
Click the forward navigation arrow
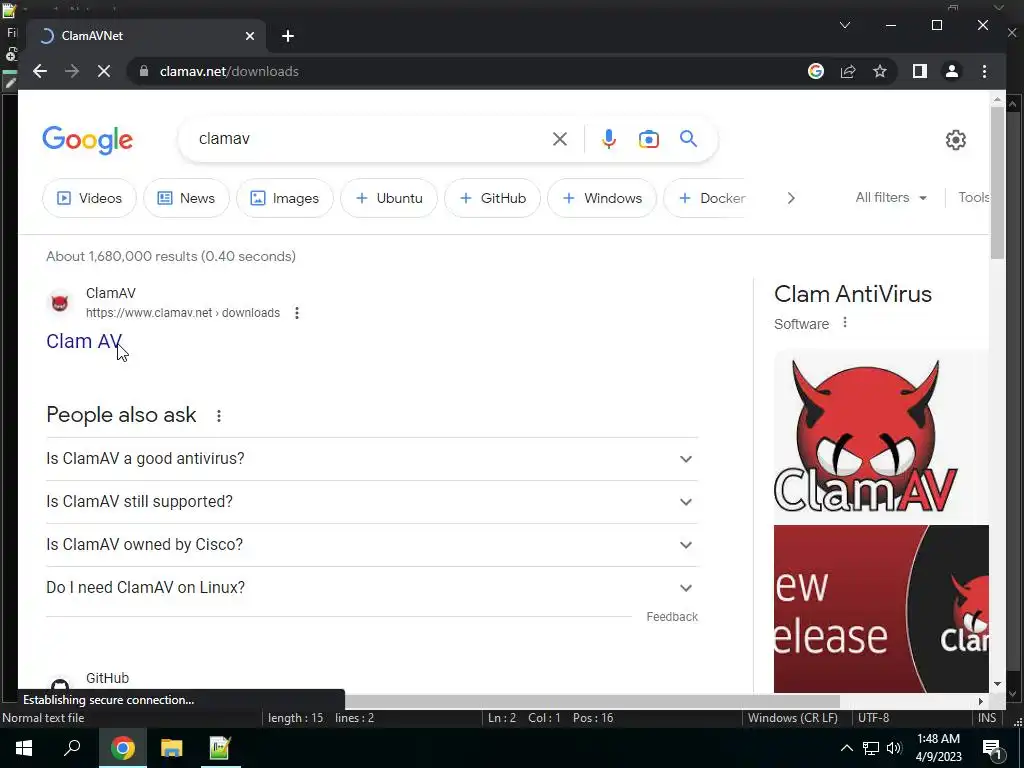point(72,71)
